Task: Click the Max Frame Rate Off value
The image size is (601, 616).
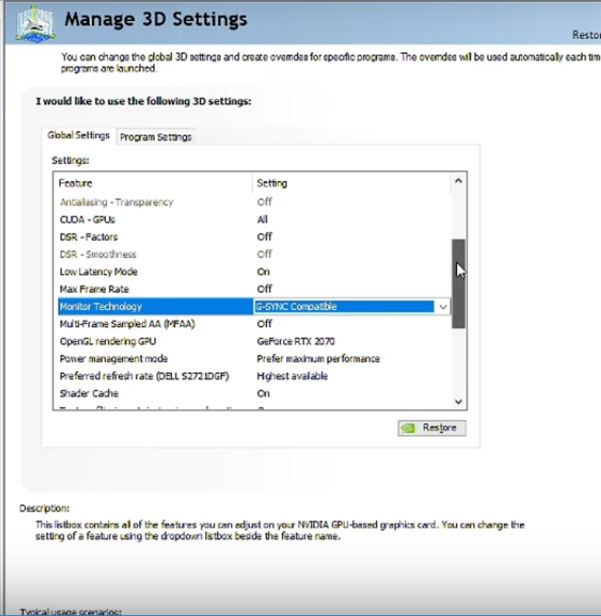Action: pyautogui.click(x=264, y=289)
